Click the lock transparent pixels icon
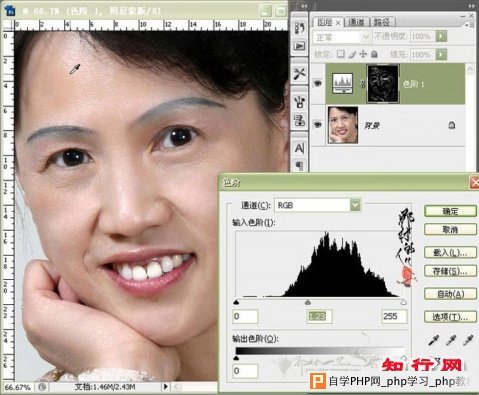 (x=340, y=54)
